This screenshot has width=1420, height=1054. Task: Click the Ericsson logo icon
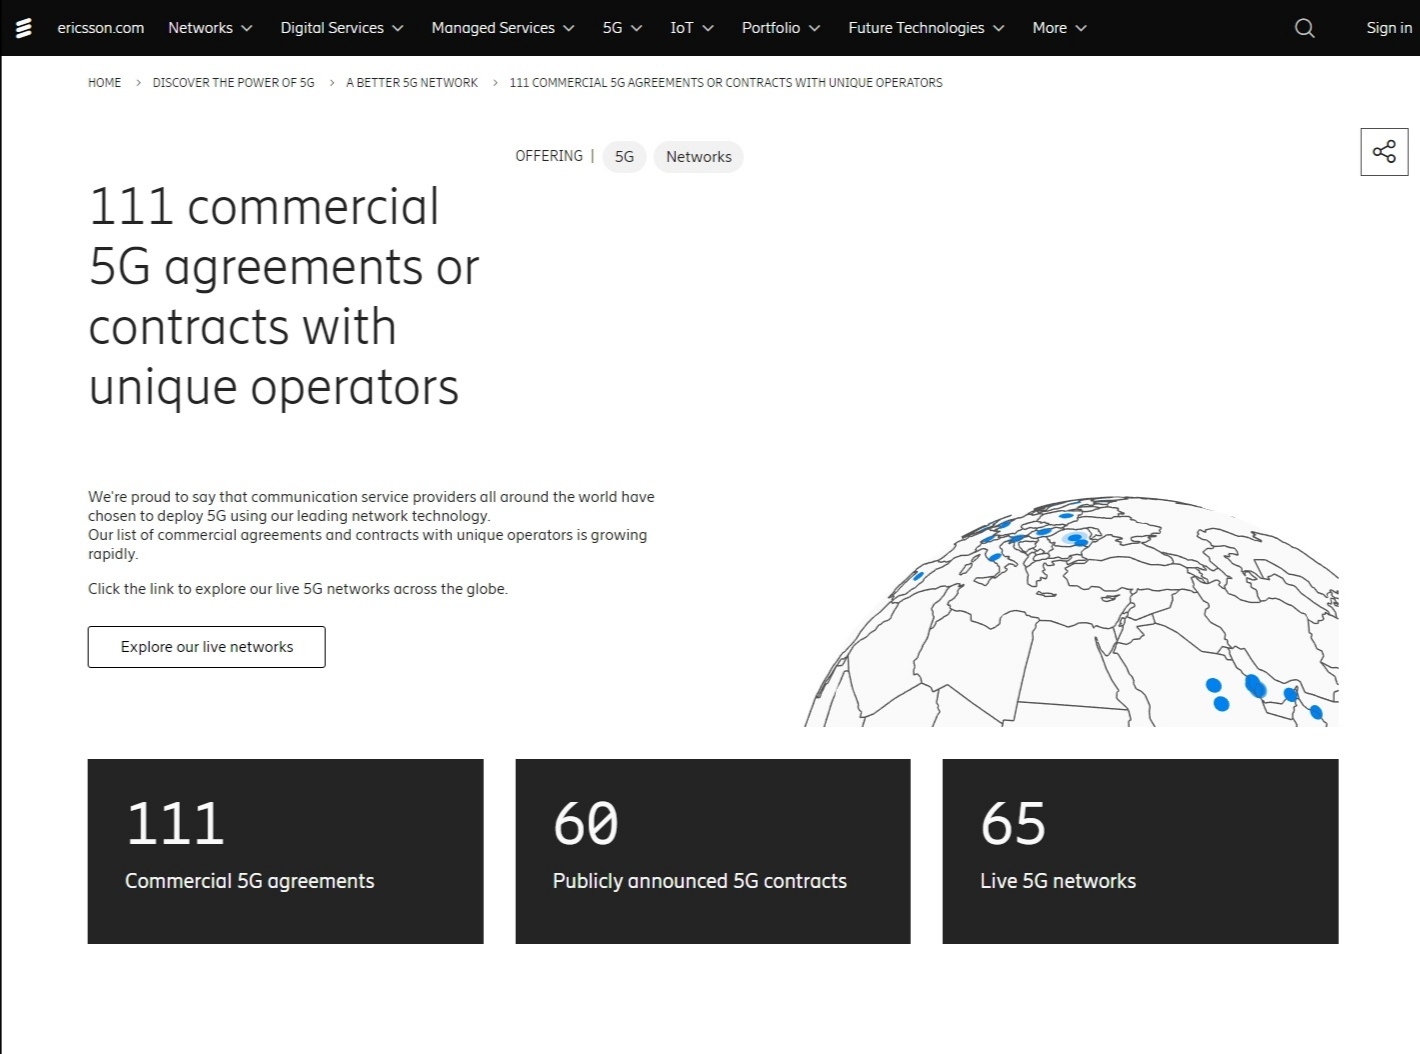coord(24,28)
